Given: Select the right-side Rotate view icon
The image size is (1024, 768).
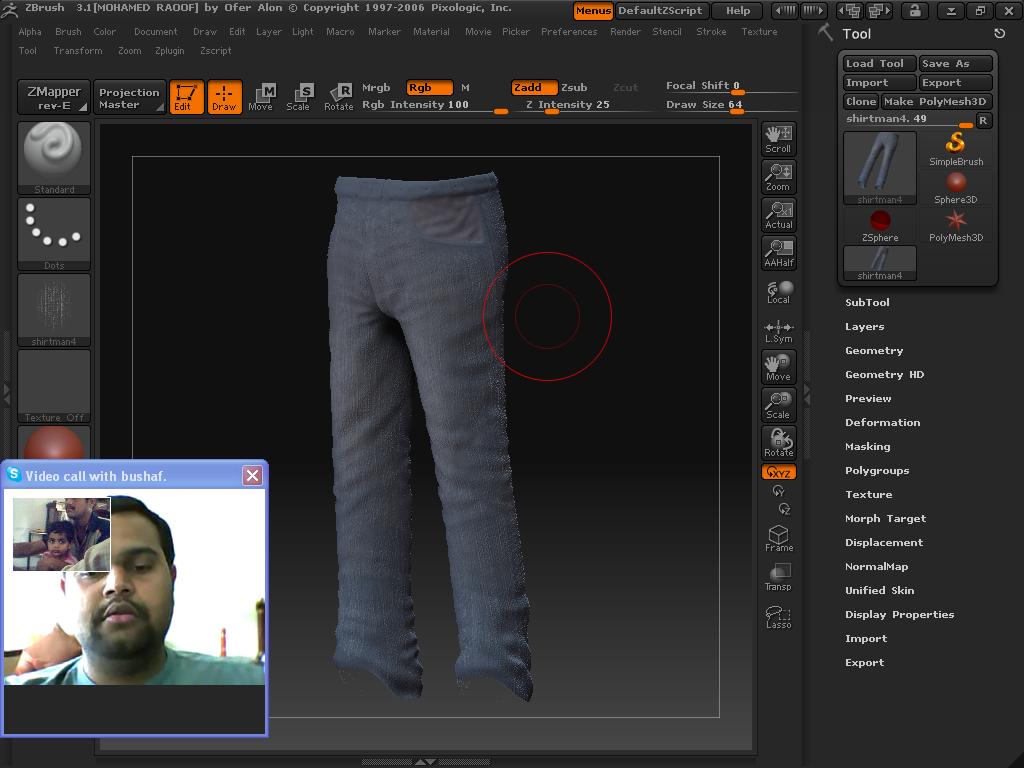Looking at the screenshot, I should tap(778, 443).
